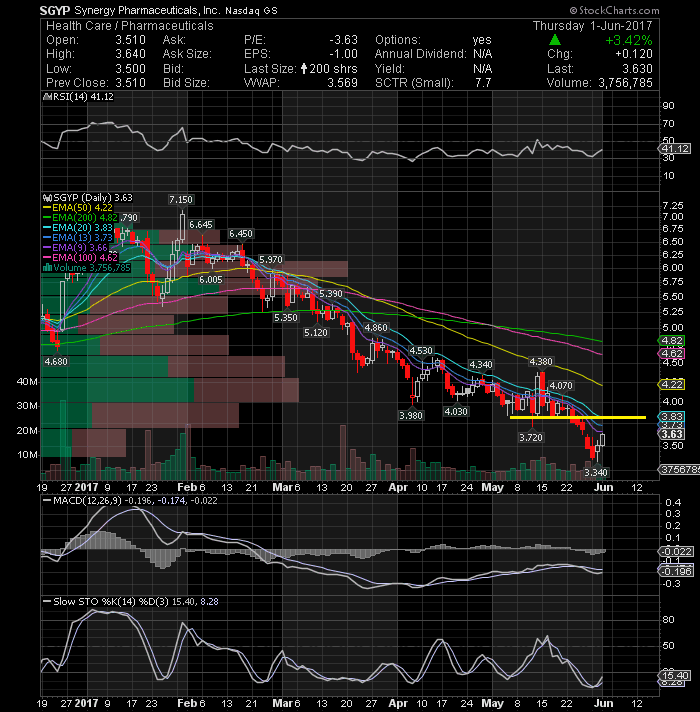This screenshot has width=700, height=712.
Task: Click the 3.340 low price label
Action: click(x=596, y=472)
